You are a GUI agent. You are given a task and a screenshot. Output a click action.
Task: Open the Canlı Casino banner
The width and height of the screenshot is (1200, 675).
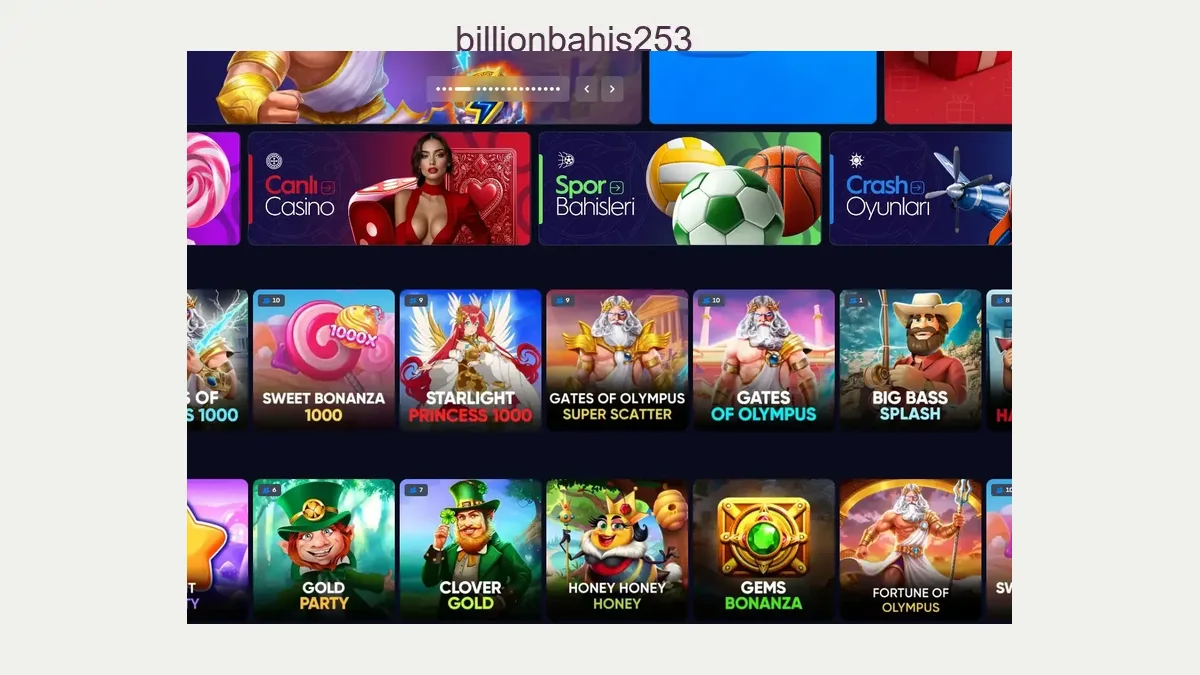390,188
